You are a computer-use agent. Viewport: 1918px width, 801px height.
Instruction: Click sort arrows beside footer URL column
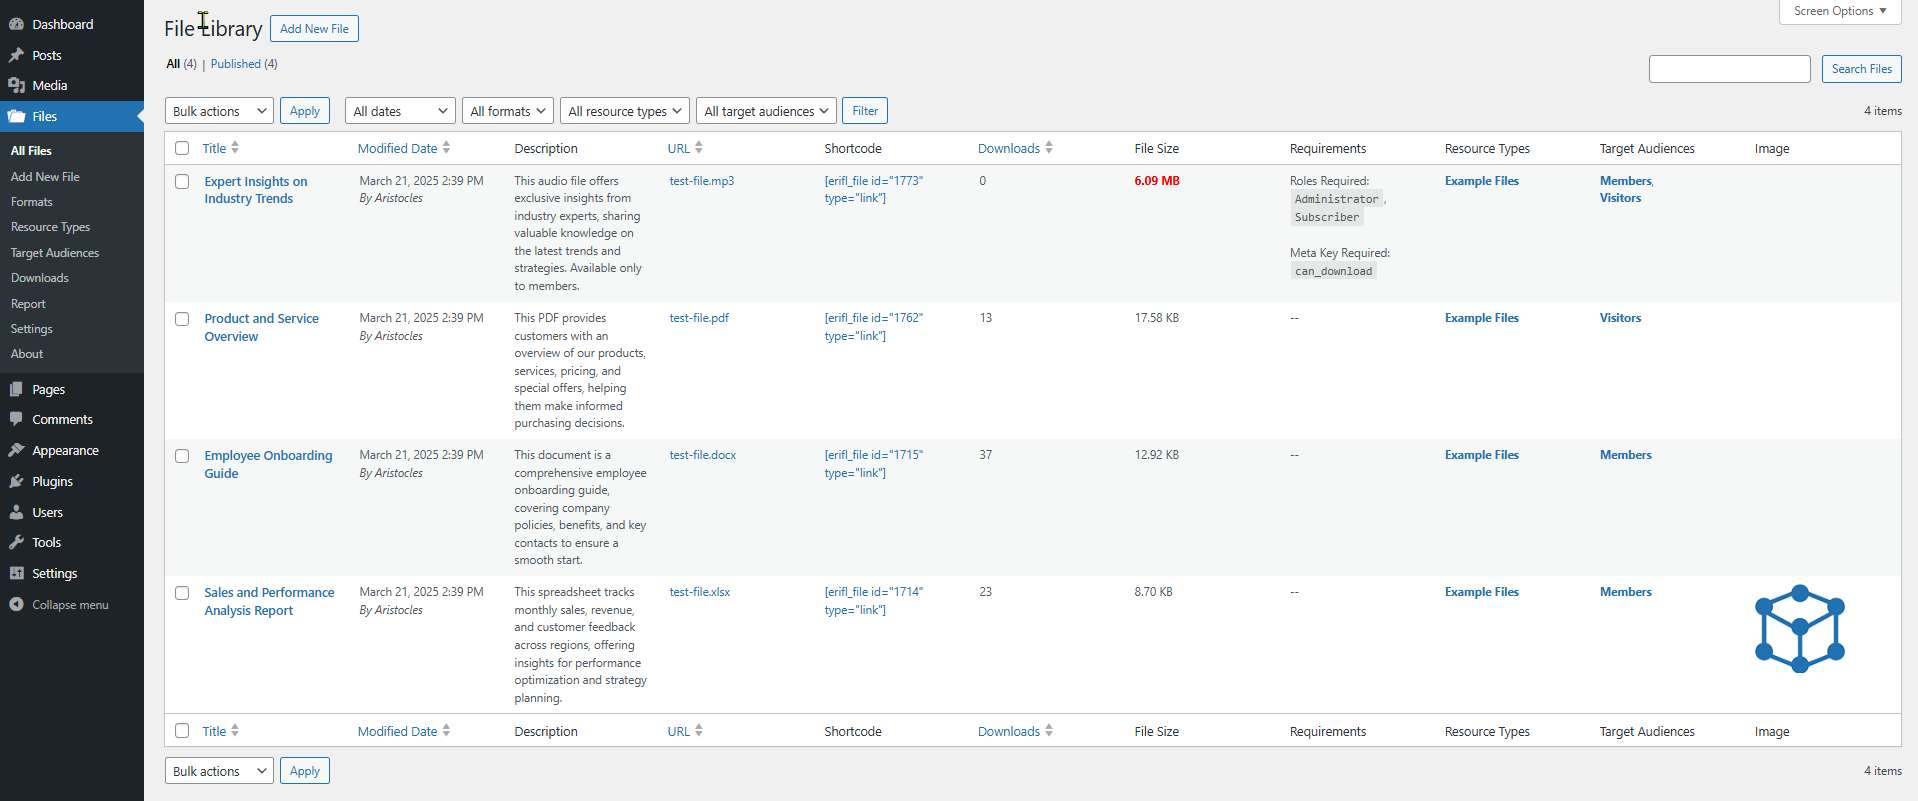[x=699, y=731]
